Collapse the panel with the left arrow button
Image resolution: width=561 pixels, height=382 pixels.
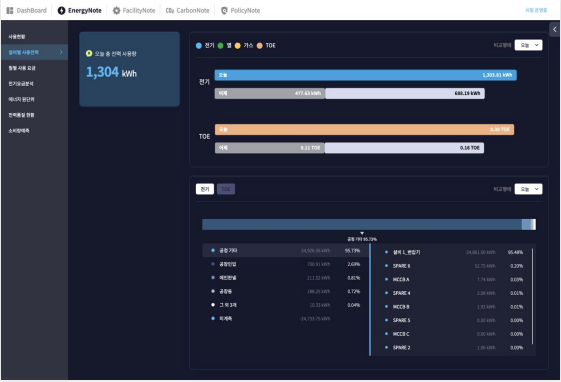click(x=555, y=29)
